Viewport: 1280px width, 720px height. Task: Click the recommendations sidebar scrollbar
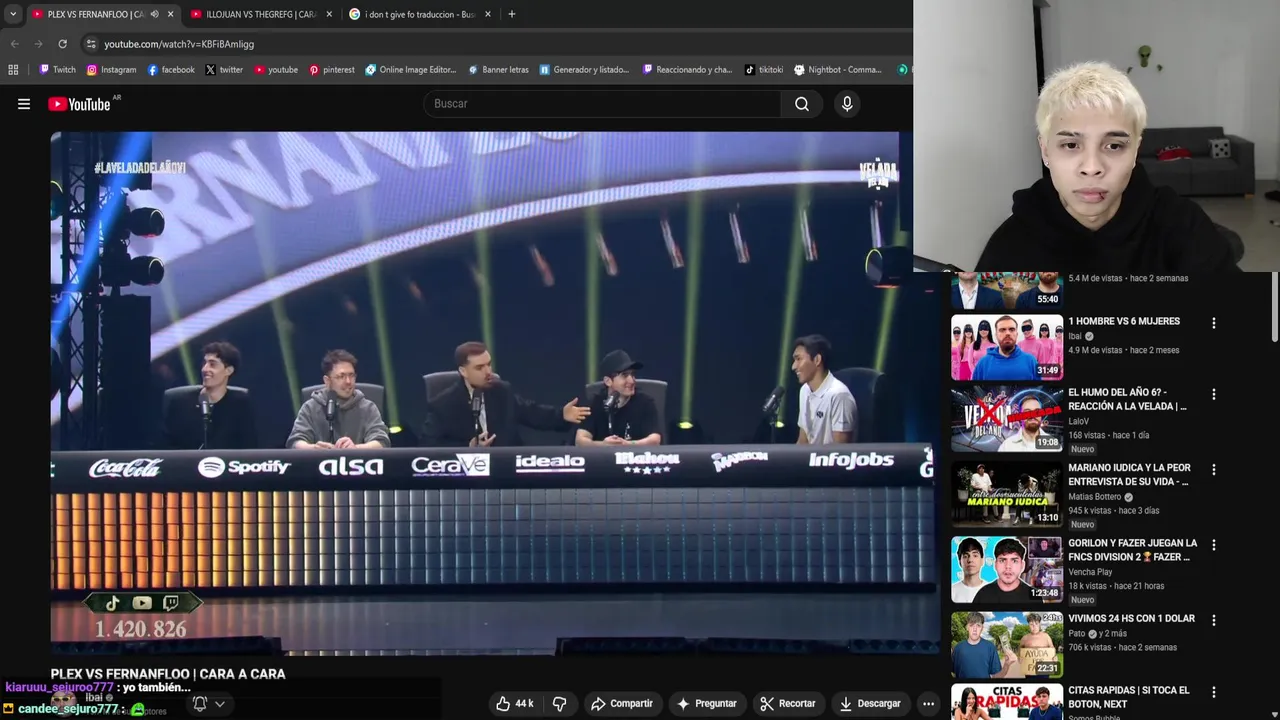[x=1274, y=305]
